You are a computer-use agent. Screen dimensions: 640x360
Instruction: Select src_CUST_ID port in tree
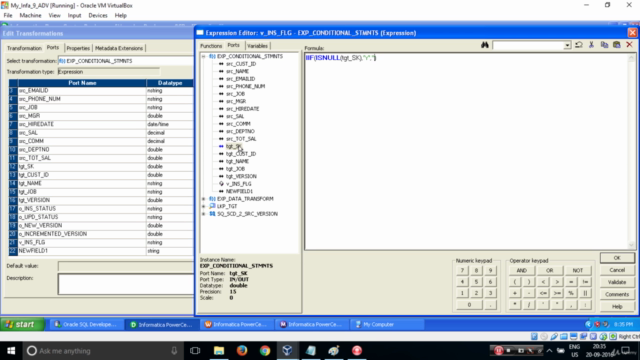tap(241, 64)
